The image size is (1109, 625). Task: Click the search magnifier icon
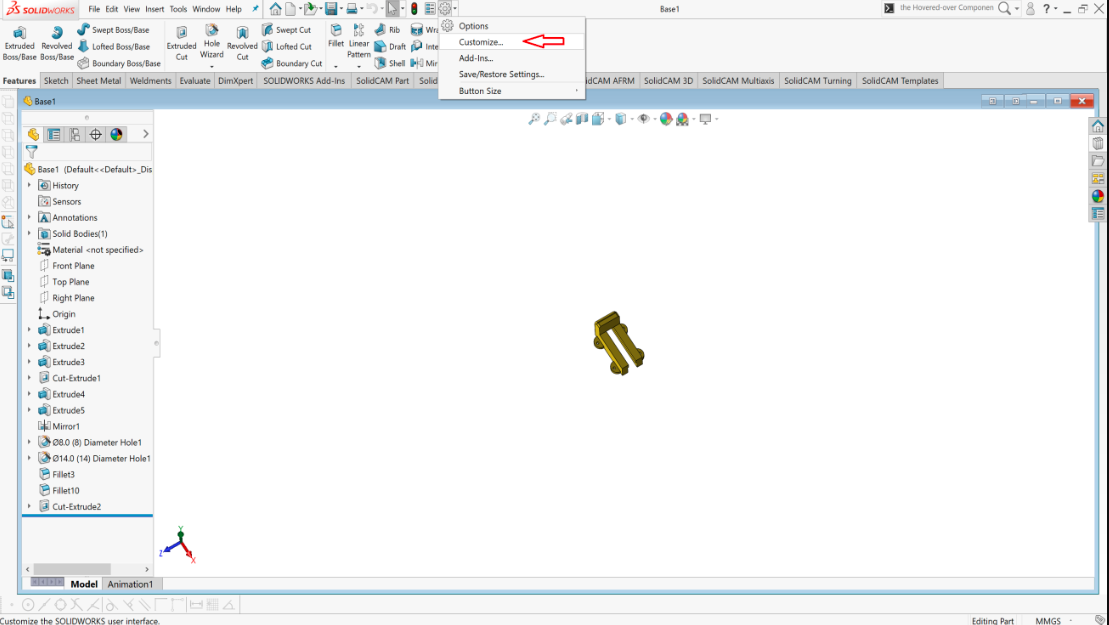1004,8
